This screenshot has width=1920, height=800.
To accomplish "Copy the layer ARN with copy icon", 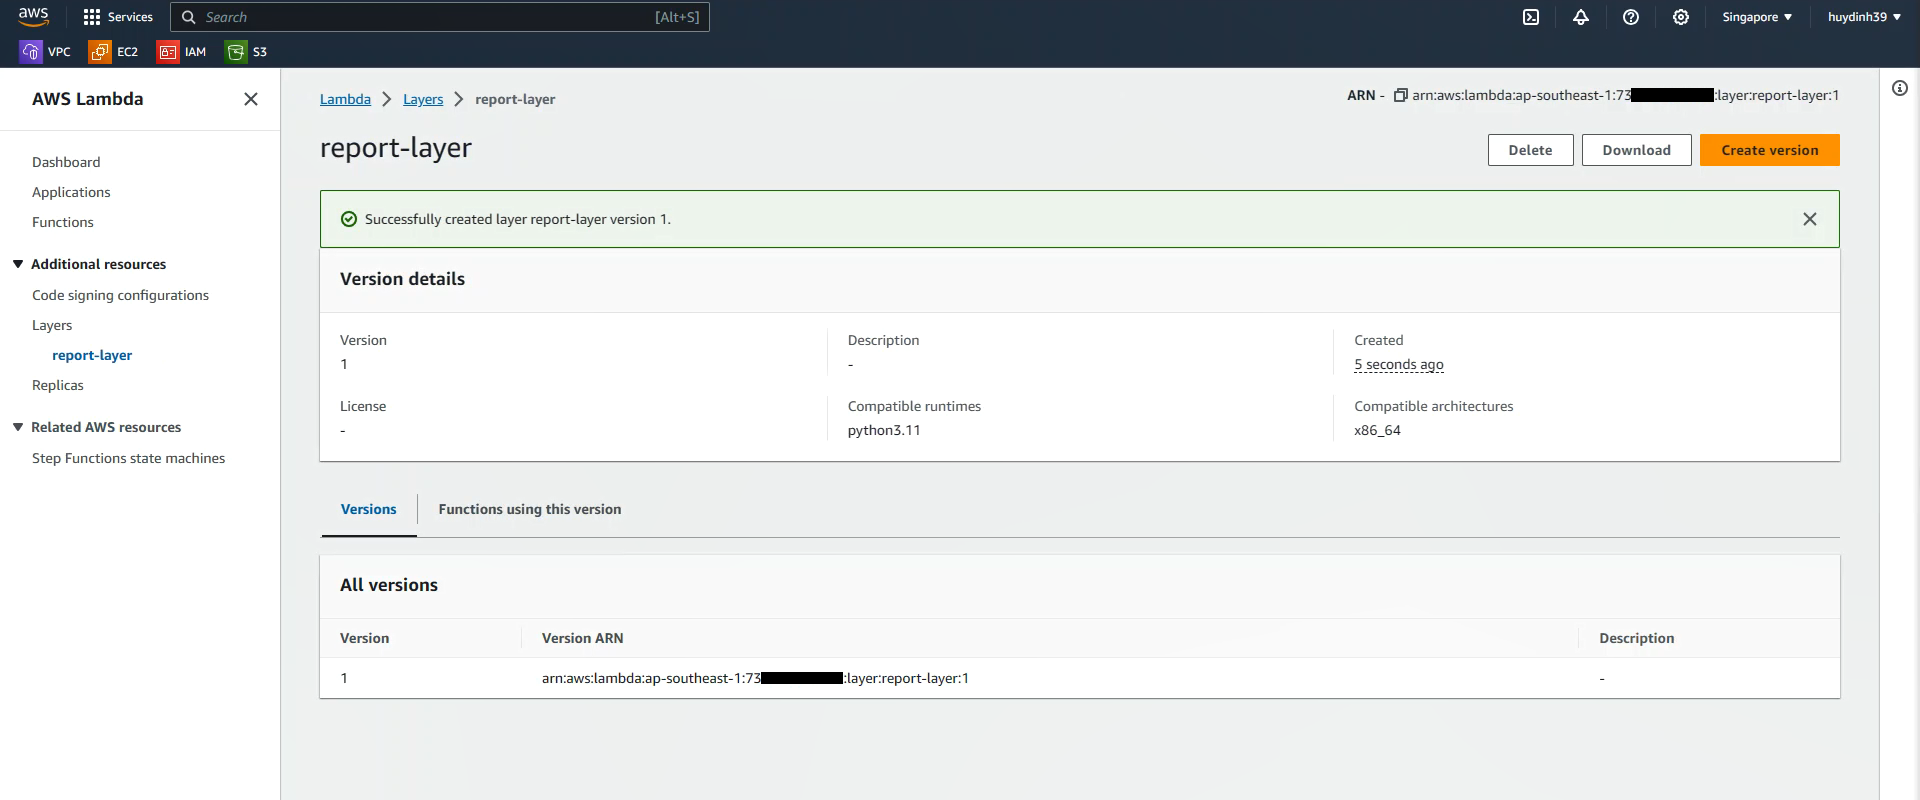I will pyautogui.click(x=1401, y=95).
